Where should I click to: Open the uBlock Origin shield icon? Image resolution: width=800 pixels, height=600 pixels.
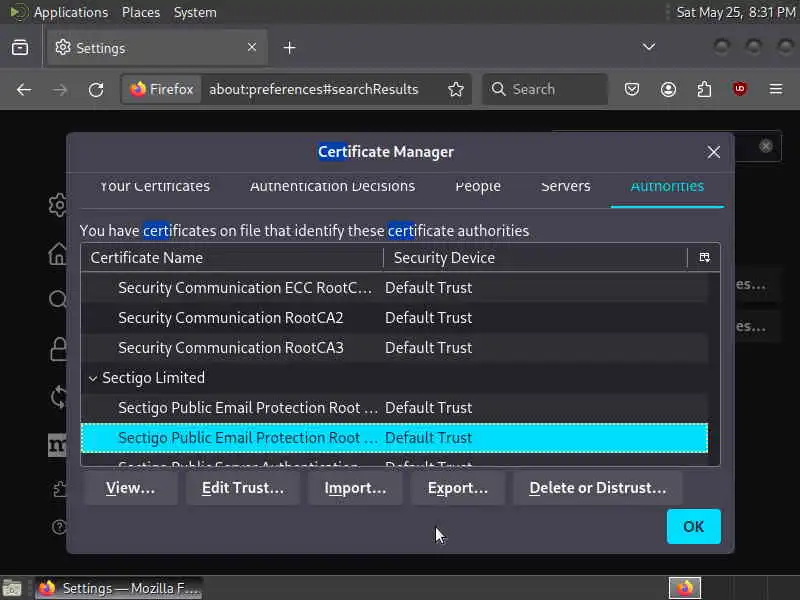click(739, 89)
